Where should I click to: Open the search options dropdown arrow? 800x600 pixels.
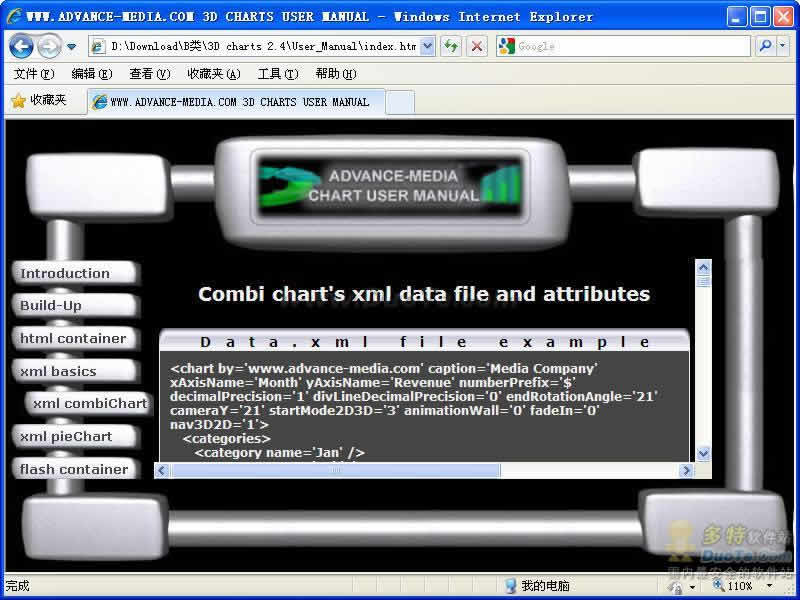pos(783,46)
